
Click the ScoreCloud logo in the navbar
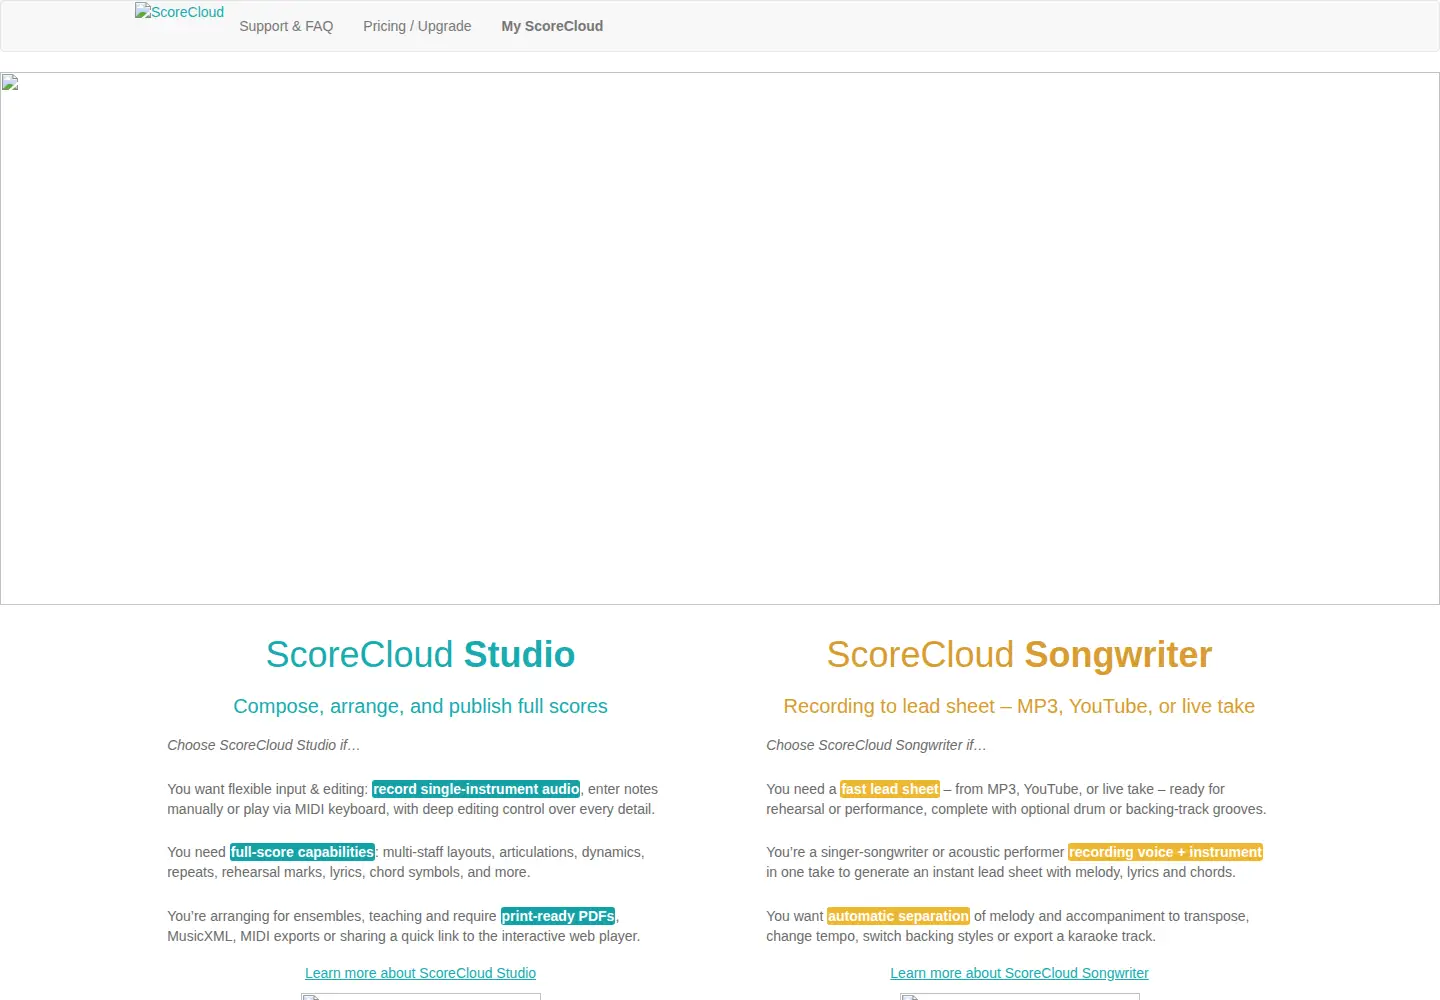click(180, 12)
